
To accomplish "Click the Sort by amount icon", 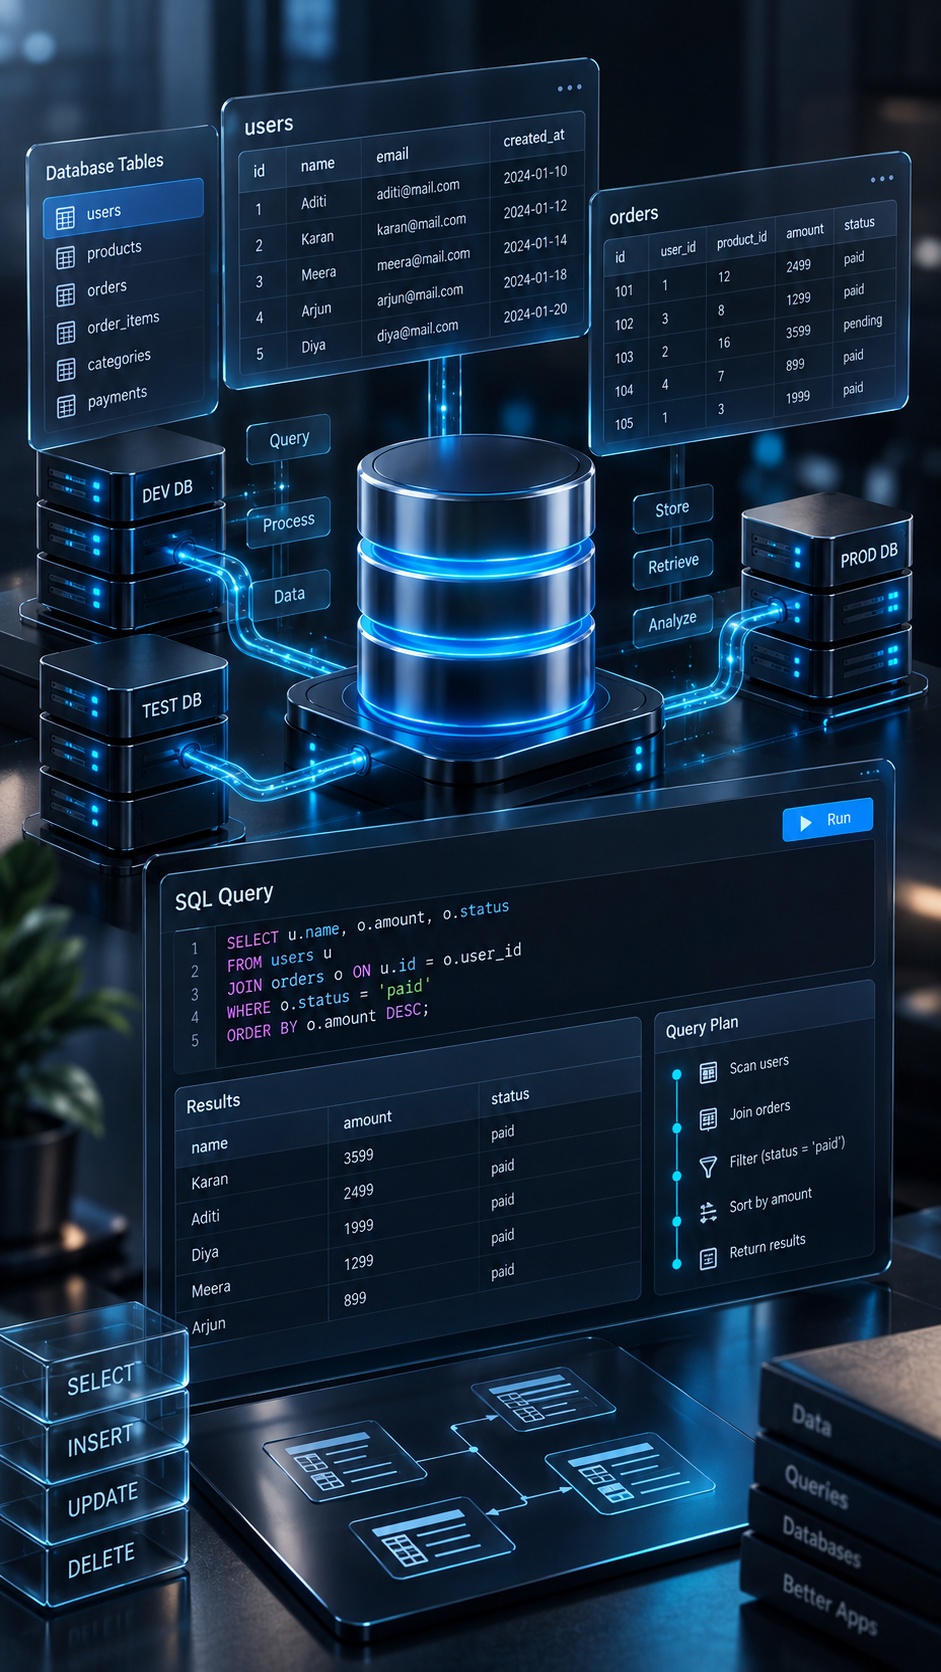I will (708, 1213).
